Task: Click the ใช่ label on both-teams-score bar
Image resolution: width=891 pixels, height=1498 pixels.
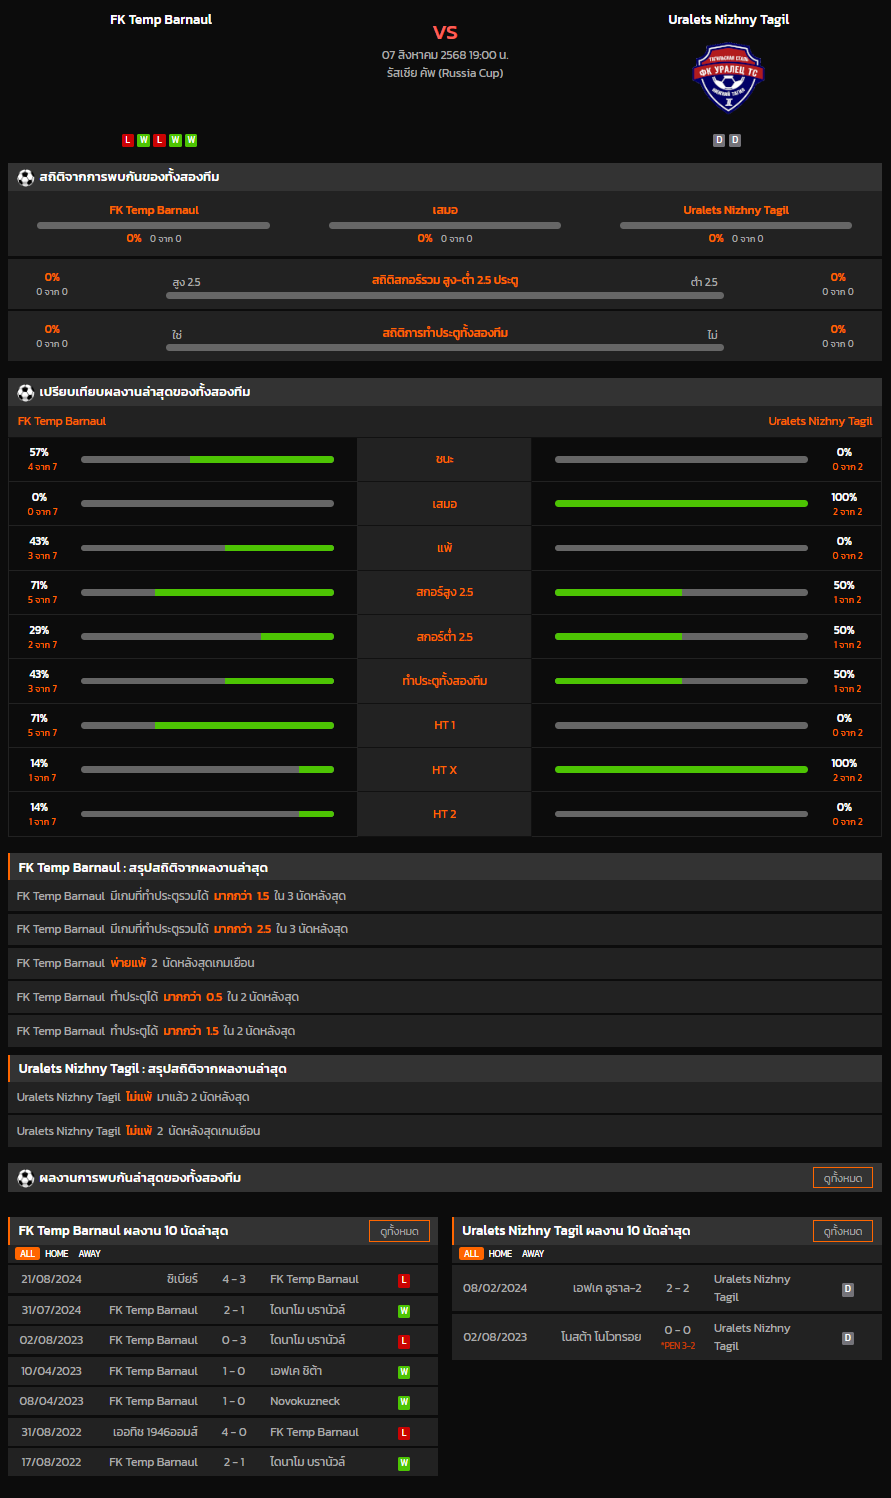Action: (177, 335)
